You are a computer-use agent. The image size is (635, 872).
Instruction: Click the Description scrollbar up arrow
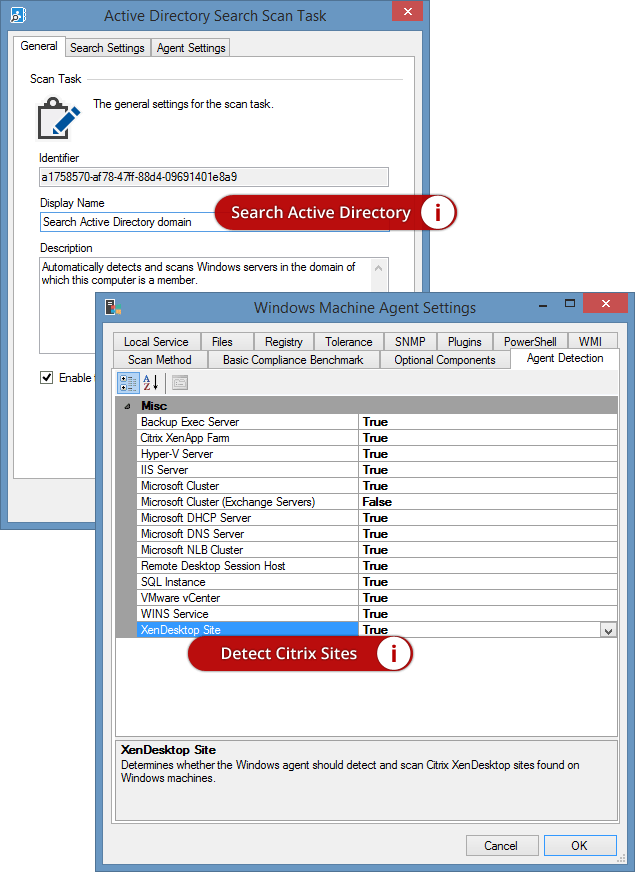[x=379, y=268]
